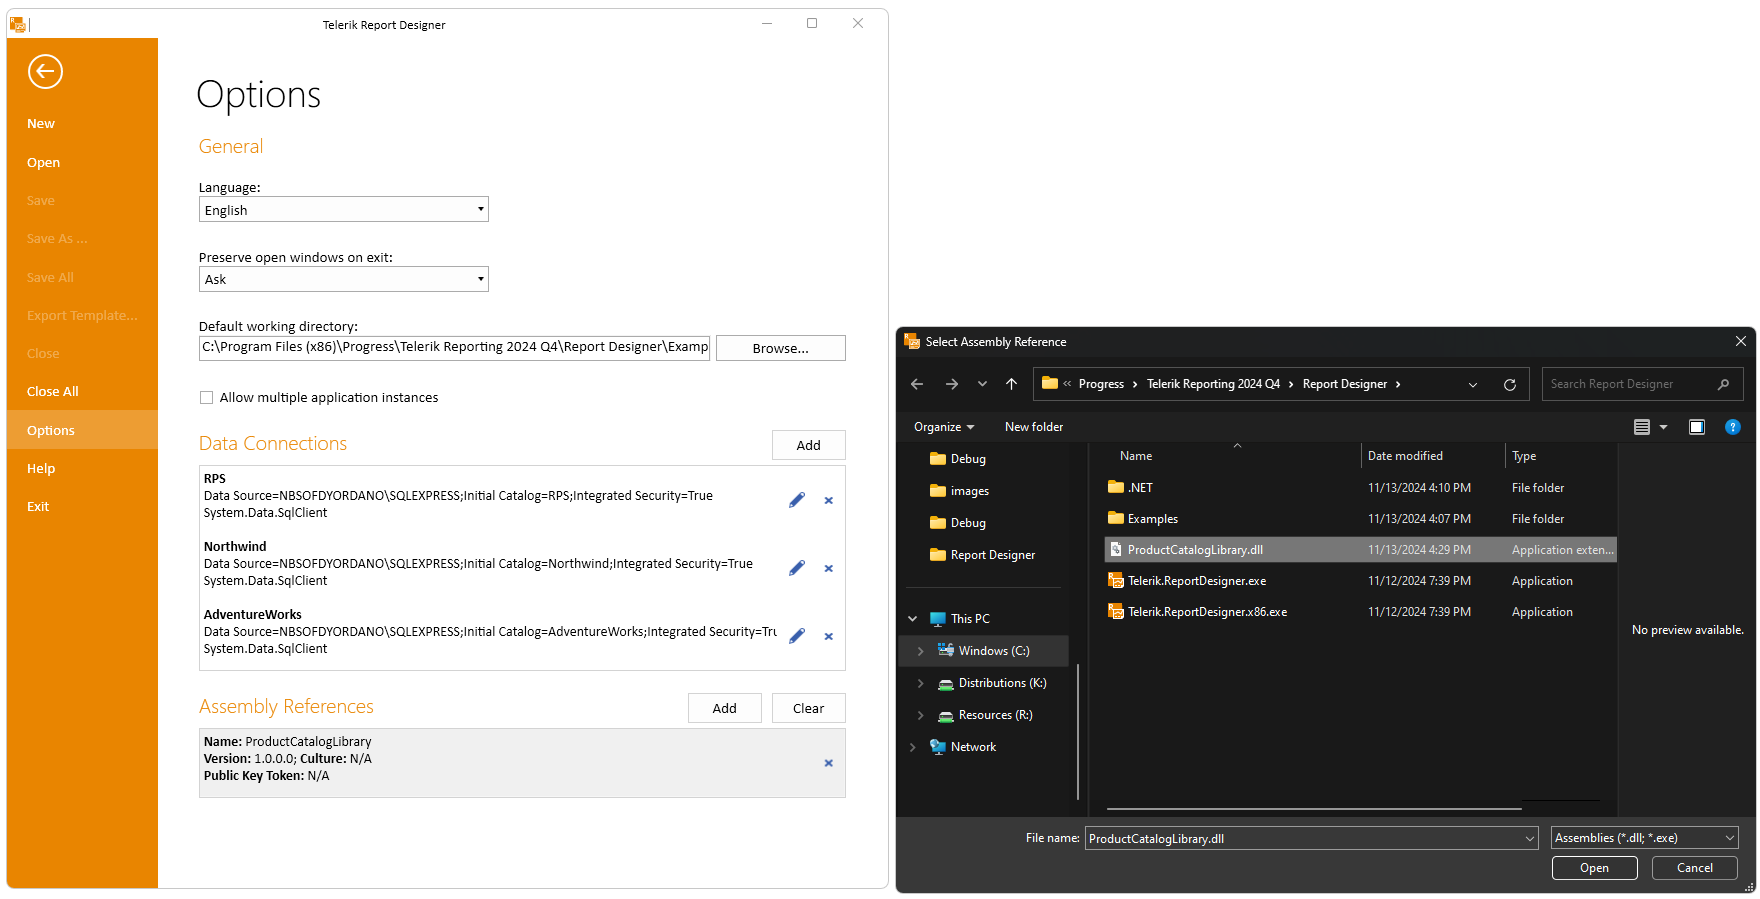Click Browse for working directory

780,348
